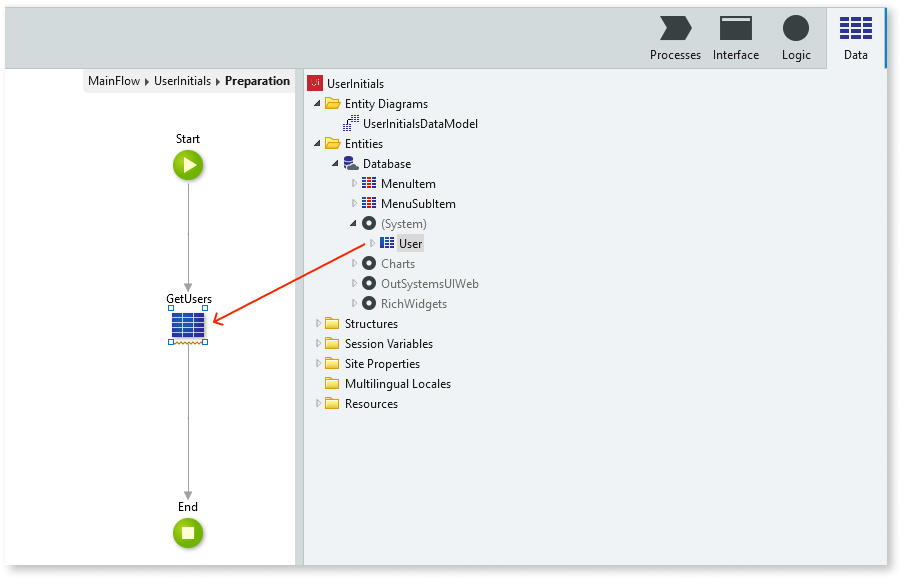Click the OutSystemsUIWeb module icon
Image resolution: width=902 pixels, height=580 pixels.
point(369,283)
